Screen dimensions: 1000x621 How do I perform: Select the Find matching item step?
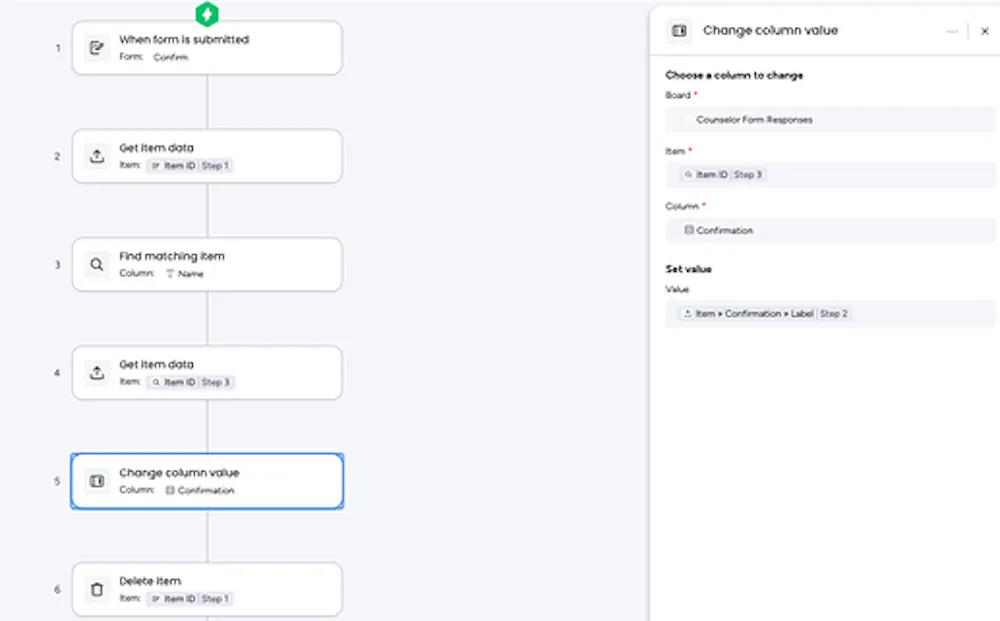[x=207, y=265]
